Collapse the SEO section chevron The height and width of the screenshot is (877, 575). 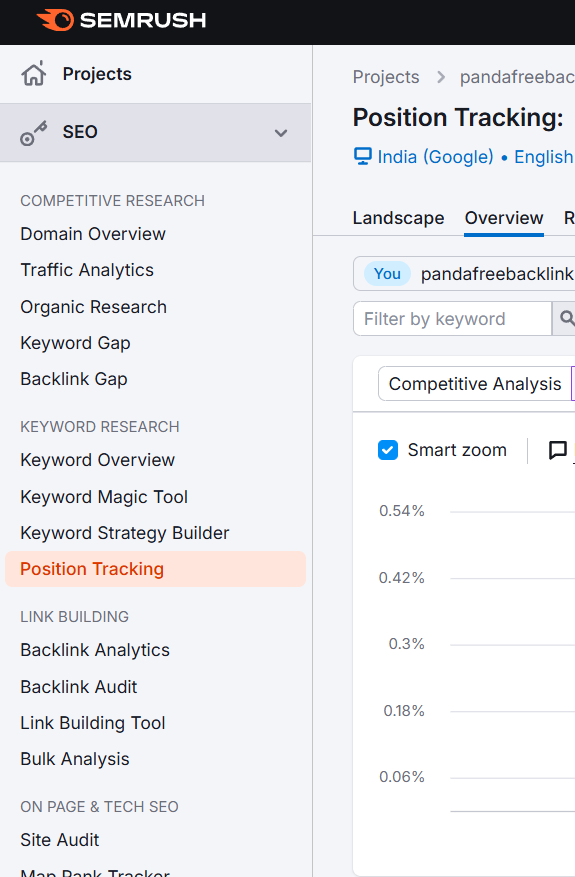coord(281,133)
